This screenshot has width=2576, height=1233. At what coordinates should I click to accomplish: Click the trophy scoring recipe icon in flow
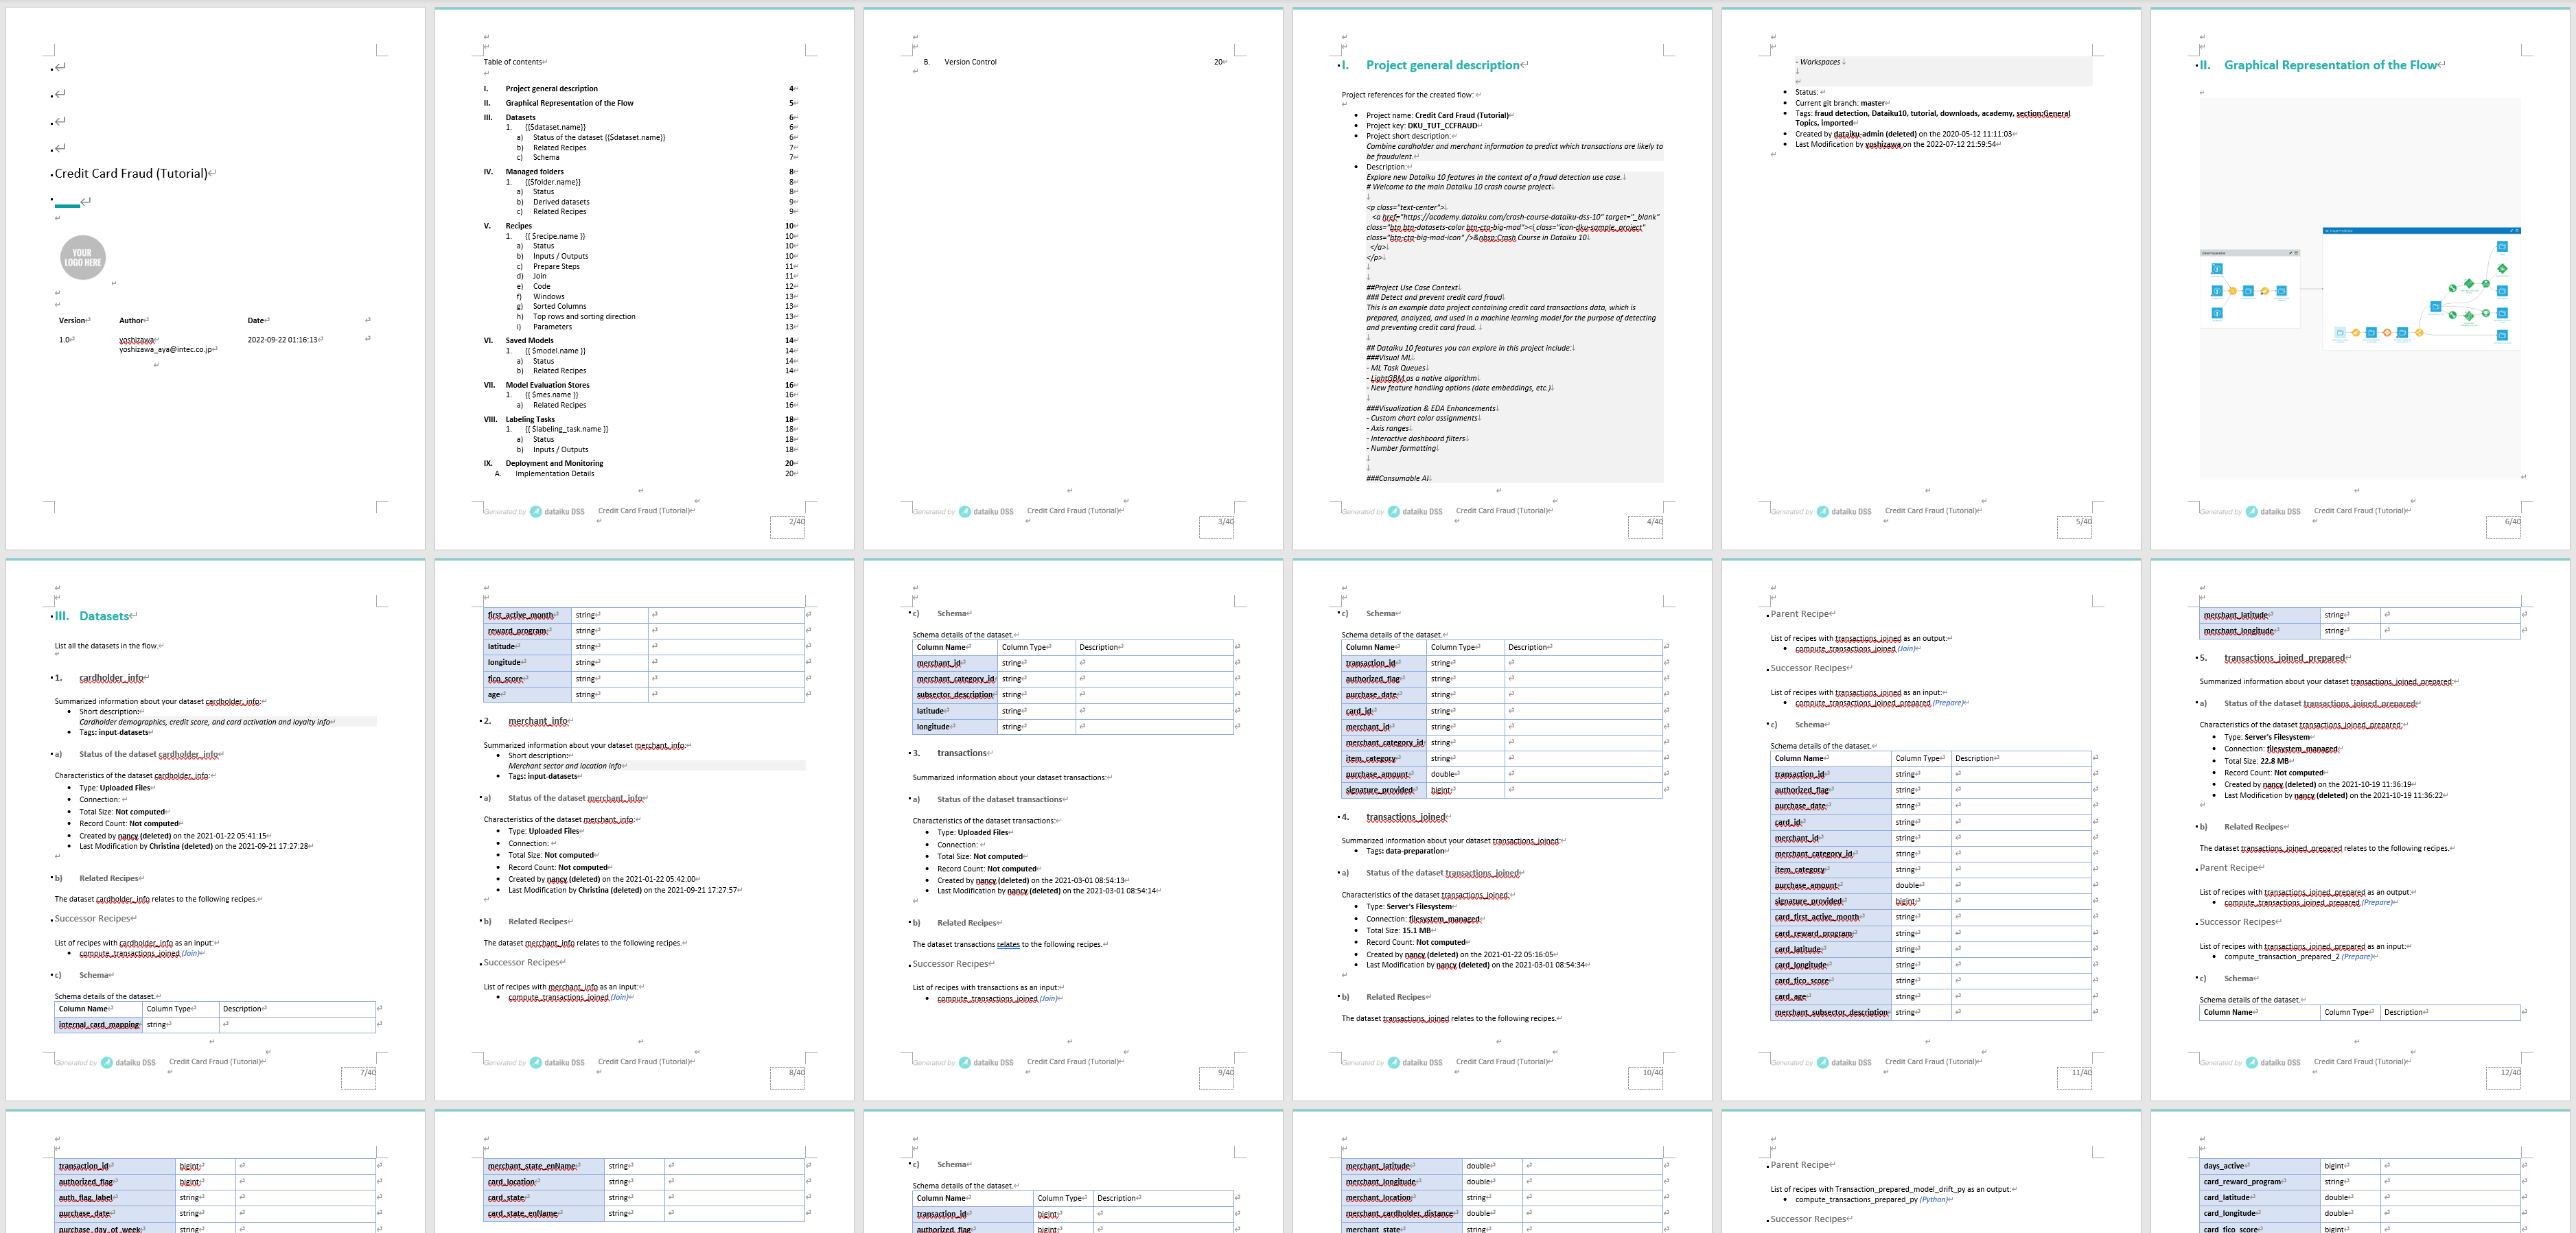[x=2487, y=313]
